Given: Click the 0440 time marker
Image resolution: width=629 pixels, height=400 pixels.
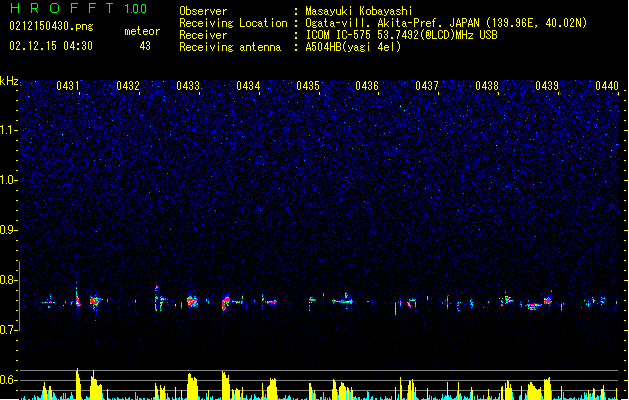Looking at the screenshot, I should click(607, 86).
